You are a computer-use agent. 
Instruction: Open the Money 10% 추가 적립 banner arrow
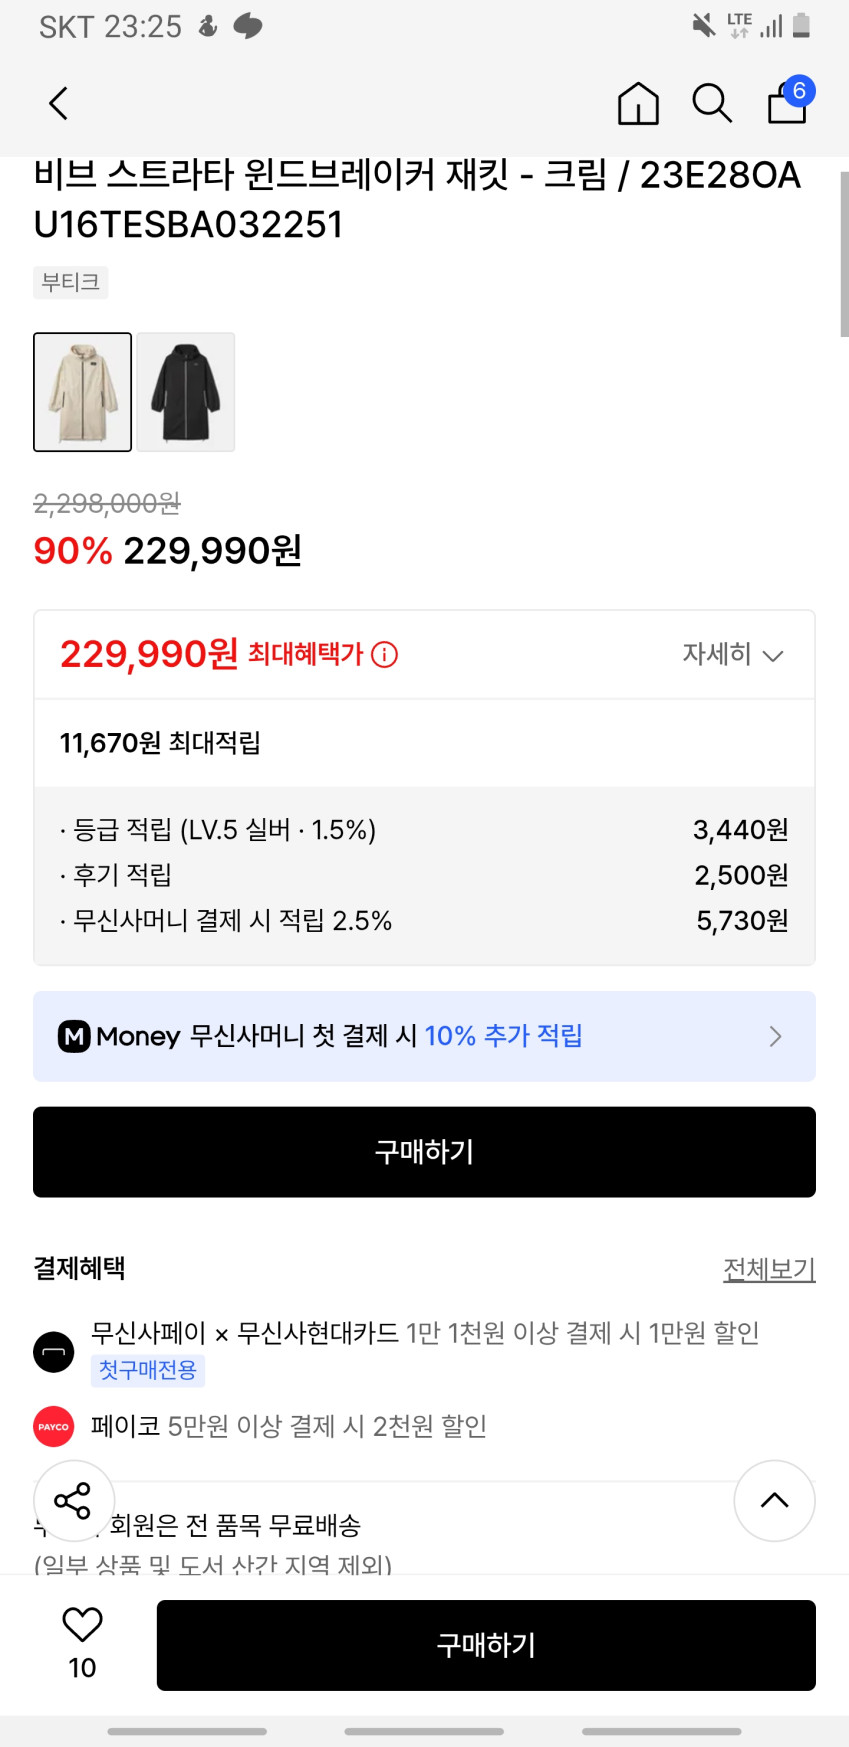click(x=775, y=1036)
